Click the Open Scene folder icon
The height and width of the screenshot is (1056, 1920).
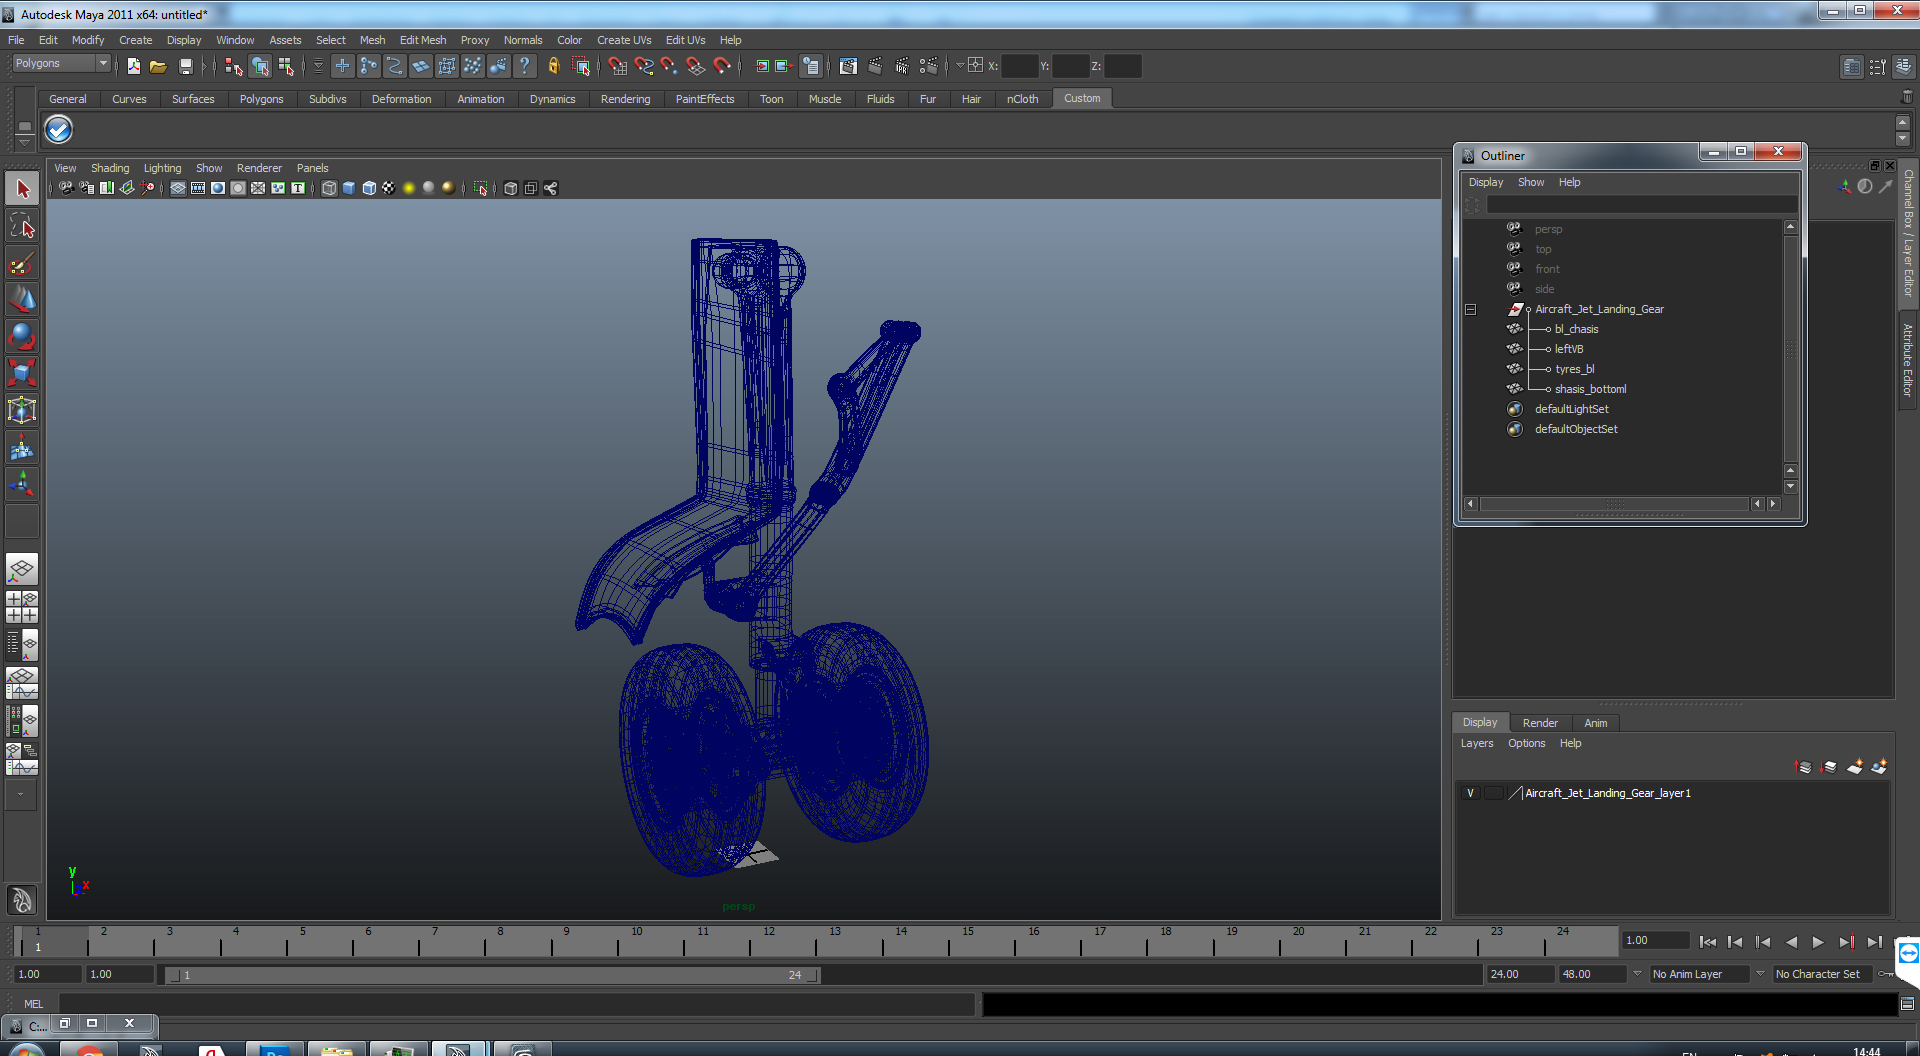[x=158, y=66]
